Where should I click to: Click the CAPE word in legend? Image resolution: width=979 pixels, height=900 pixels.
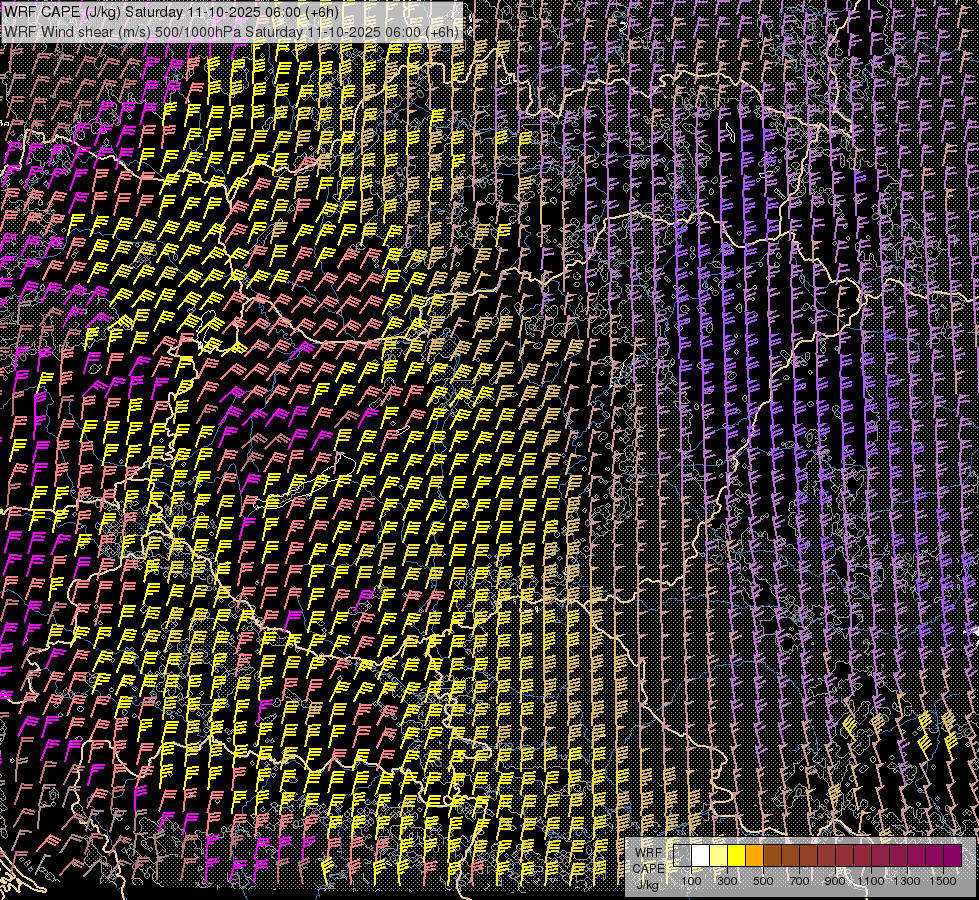point(648,869)
